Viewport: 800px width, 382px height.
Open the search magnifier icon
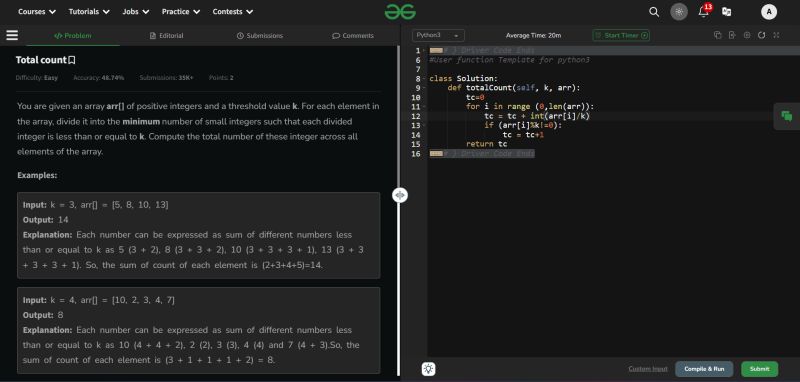click(654, 12)
